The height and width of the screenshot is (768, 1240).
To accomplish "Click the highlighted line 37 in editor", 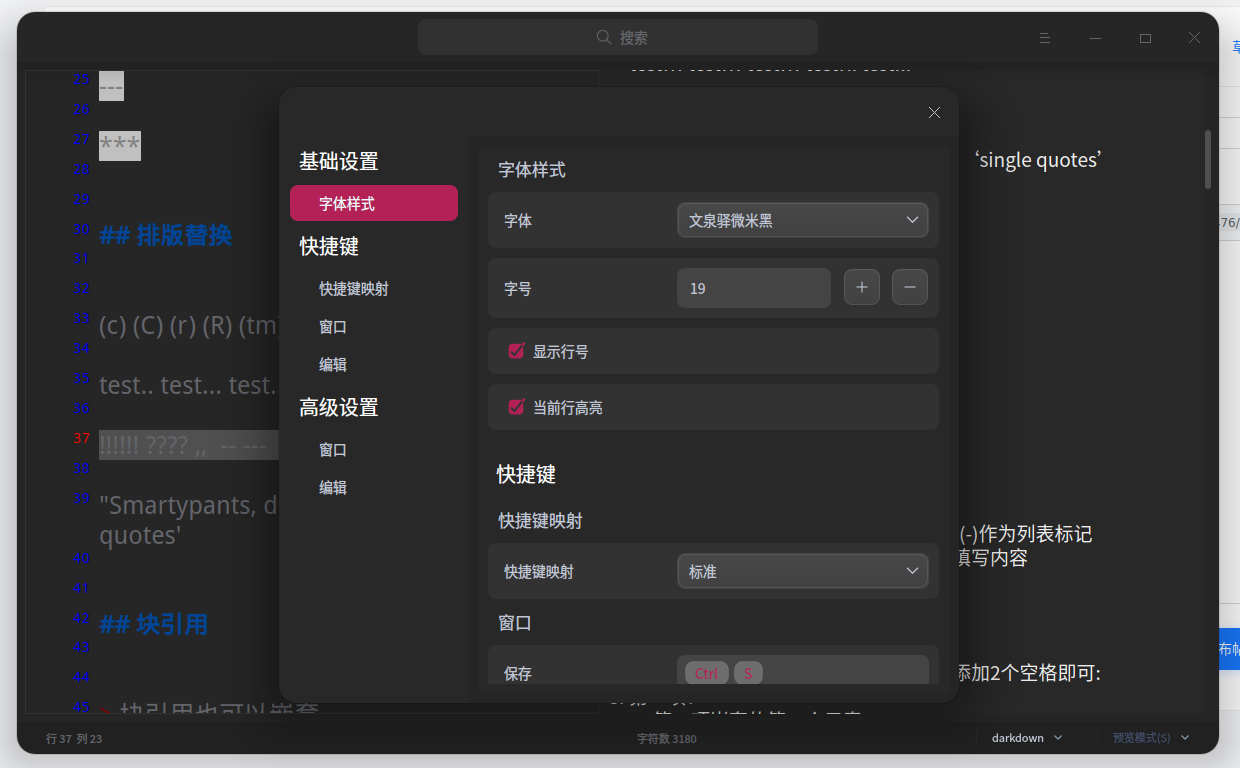I will click(189, 445).
